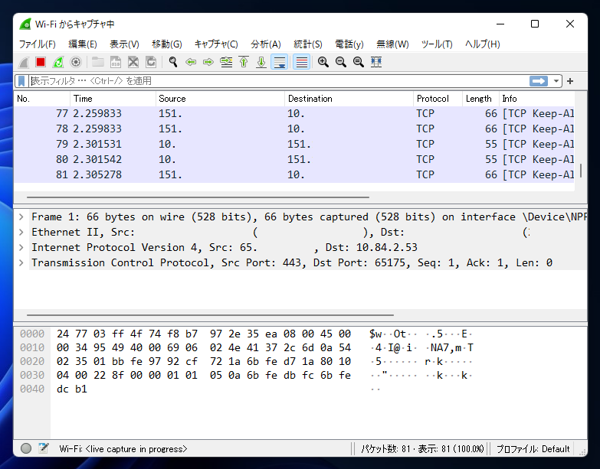600x469 pixels.
Task: Reload this capture file icon
Action: tap(151, 62)
